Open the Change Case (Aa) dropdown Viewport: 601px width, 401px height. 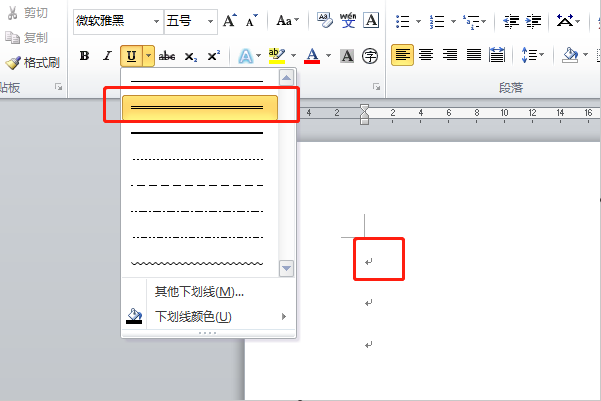287,20
